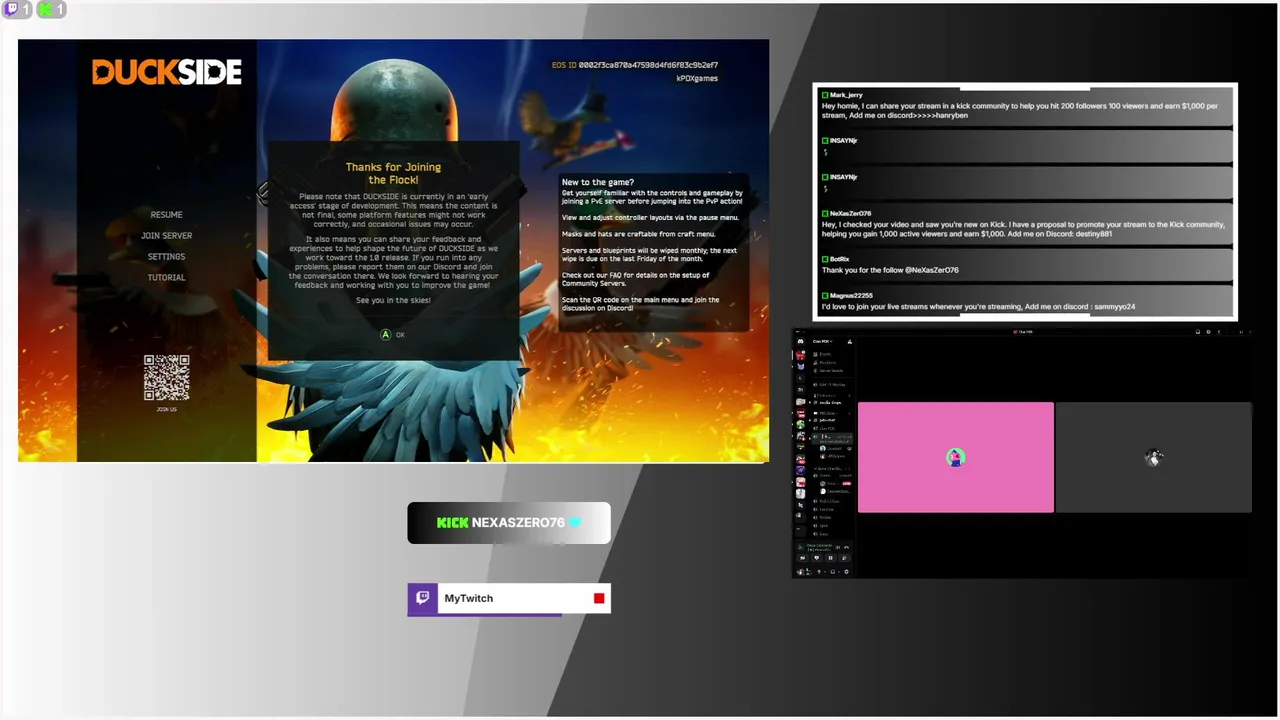Image resolution: width=1280 pixels, height=720 pixels.
Task: Open the media-drops Discord channel
Action: click(x=828, y=402)
